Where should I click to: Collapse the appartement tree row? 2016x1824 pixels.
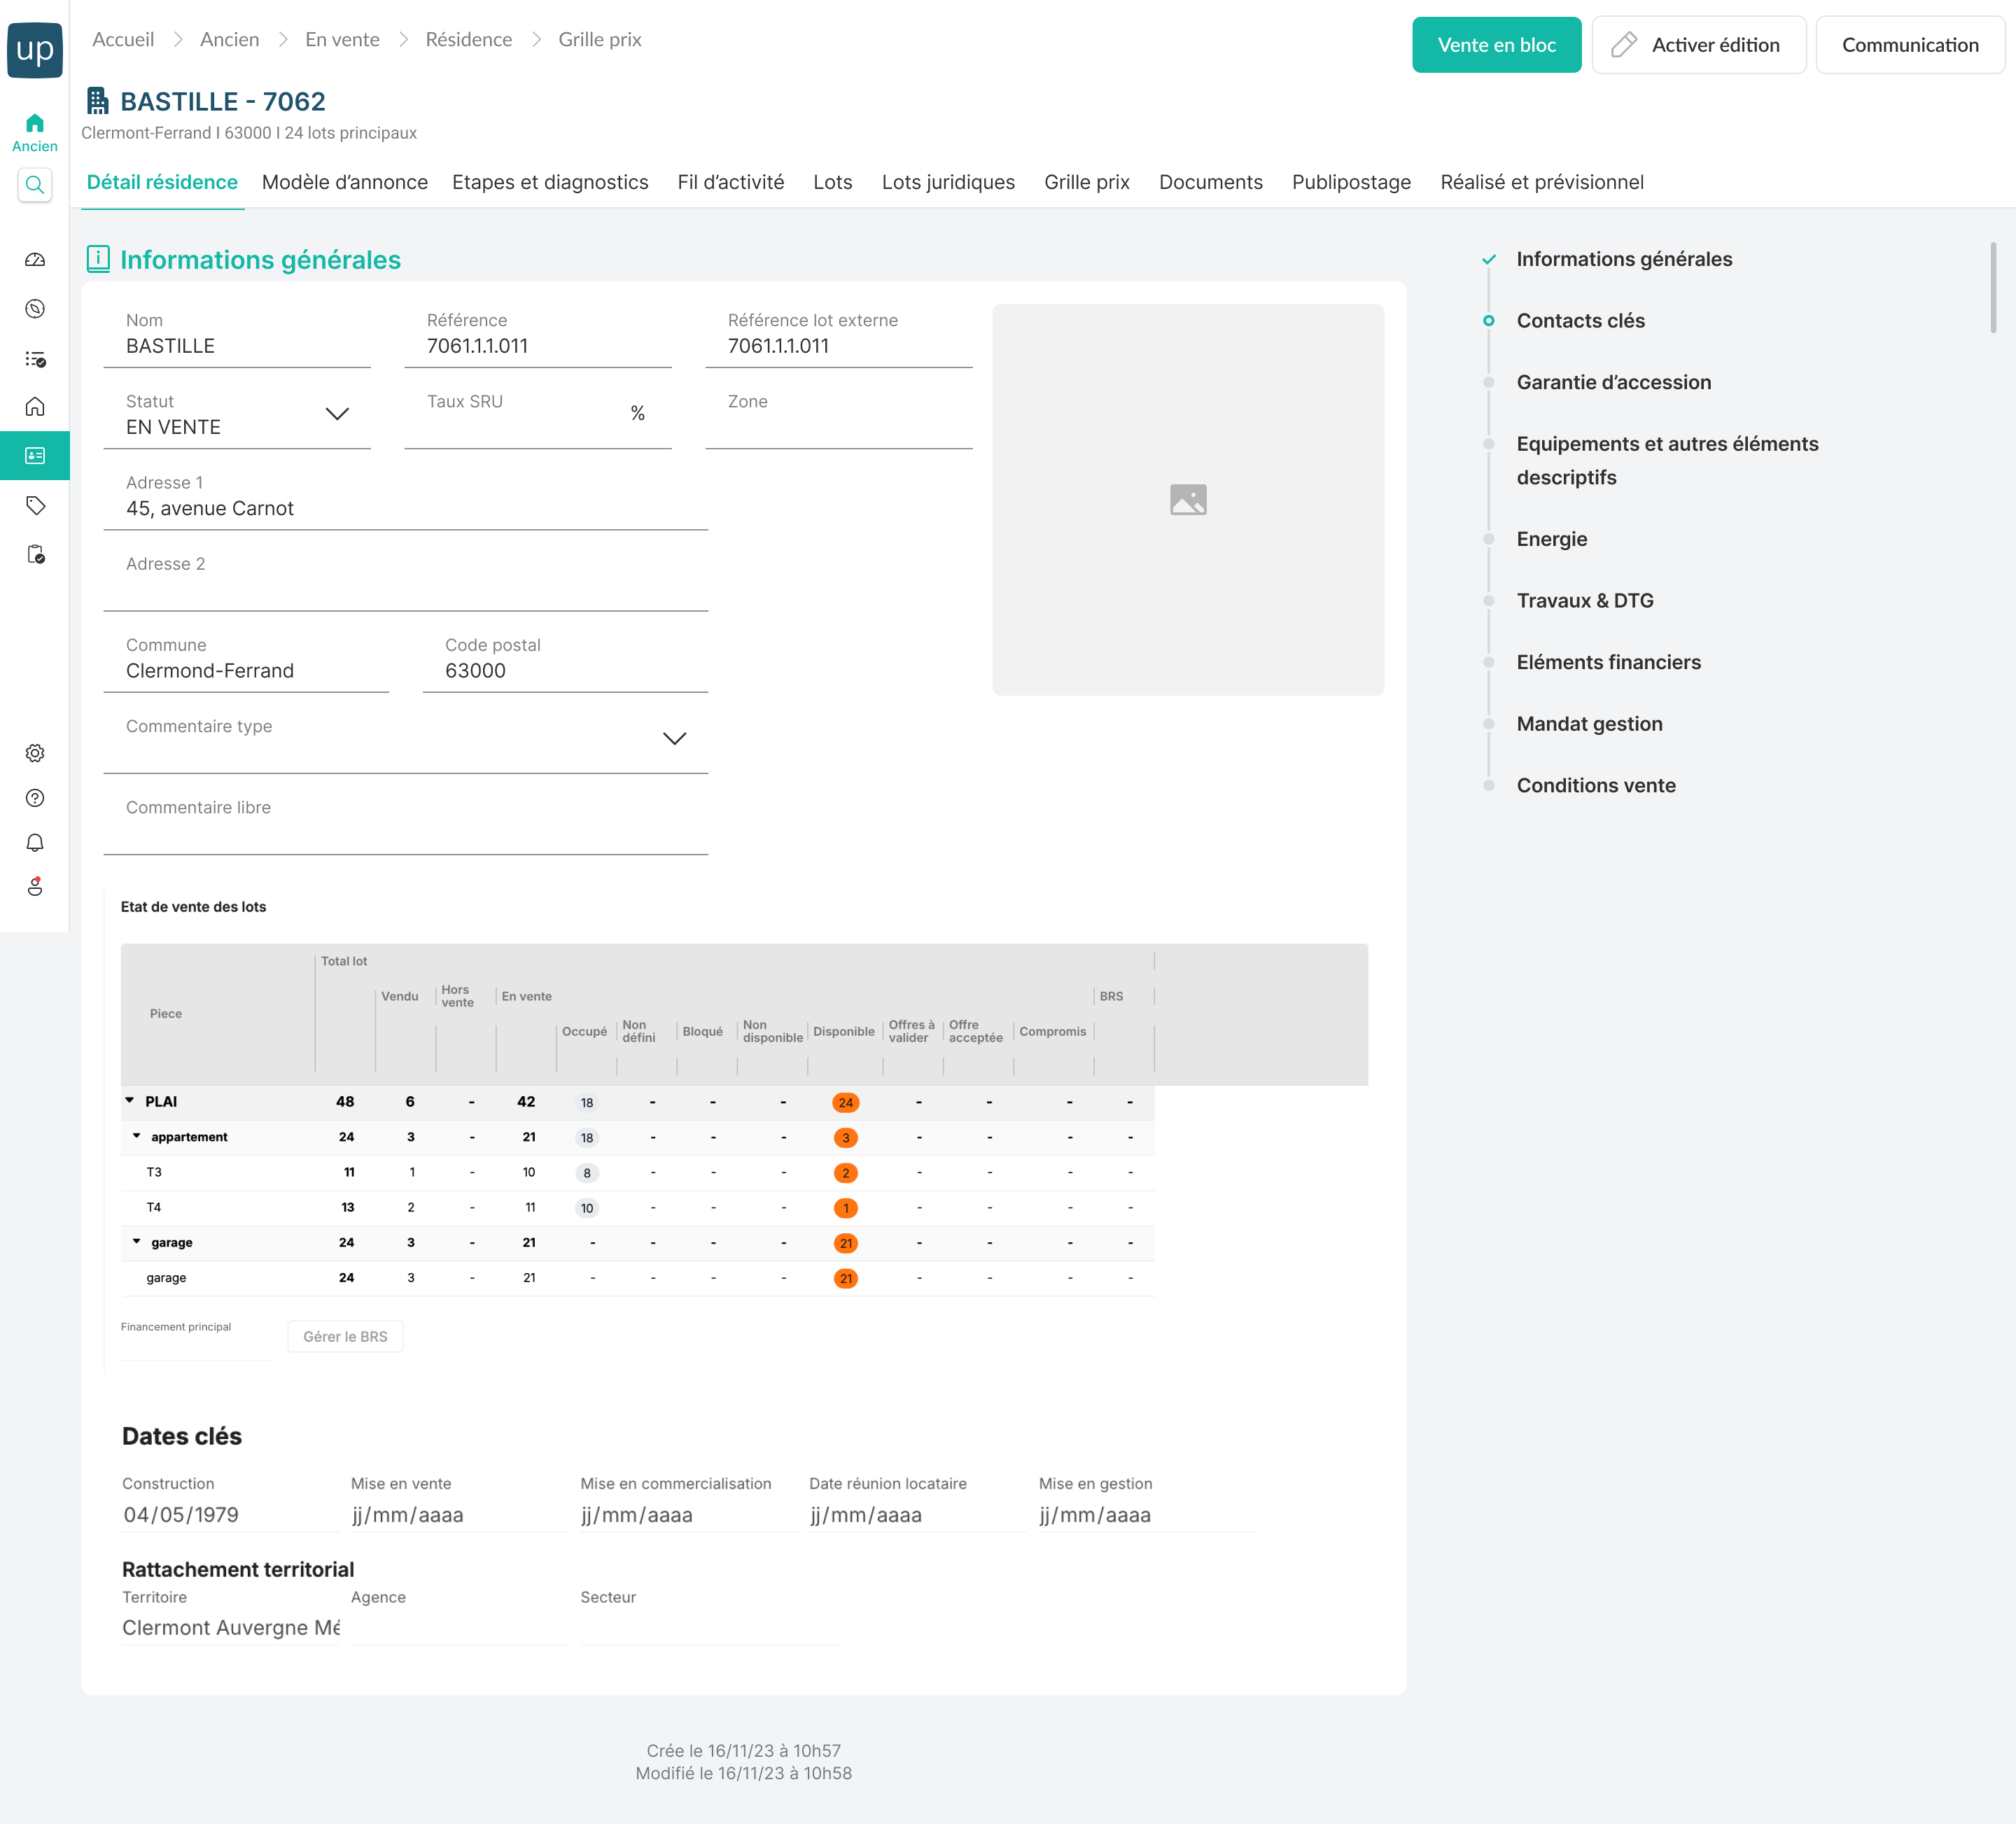(137, 1136)
